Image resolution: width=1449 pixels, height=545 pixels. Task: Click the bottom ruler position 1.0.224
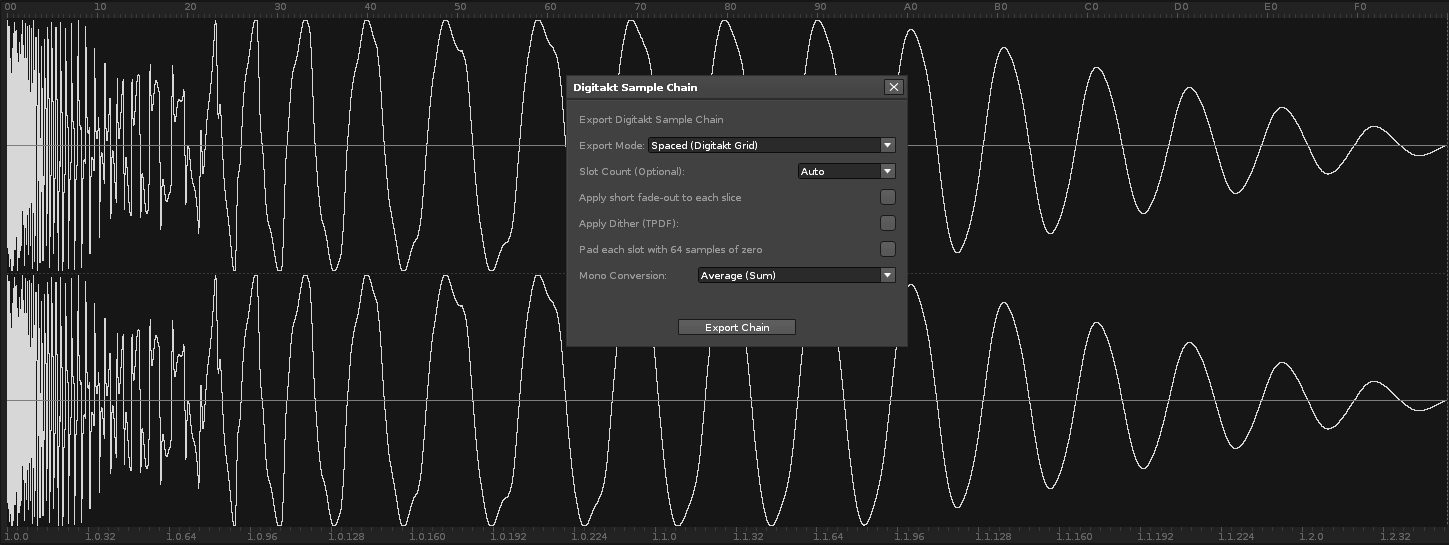coord(591,537)
